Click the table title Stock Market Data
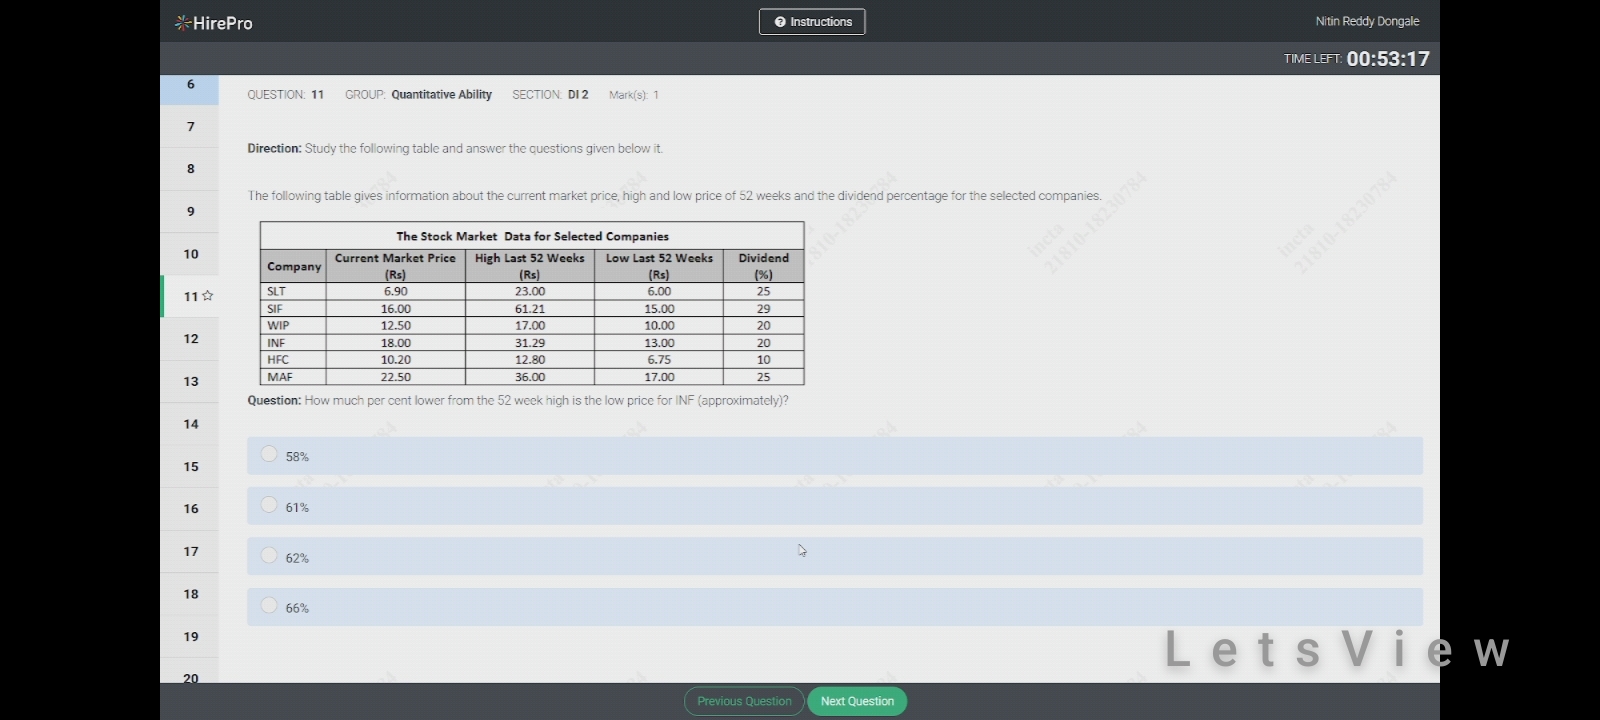Viewport: 1600px width, 720px height. click(x=532, y=236)
